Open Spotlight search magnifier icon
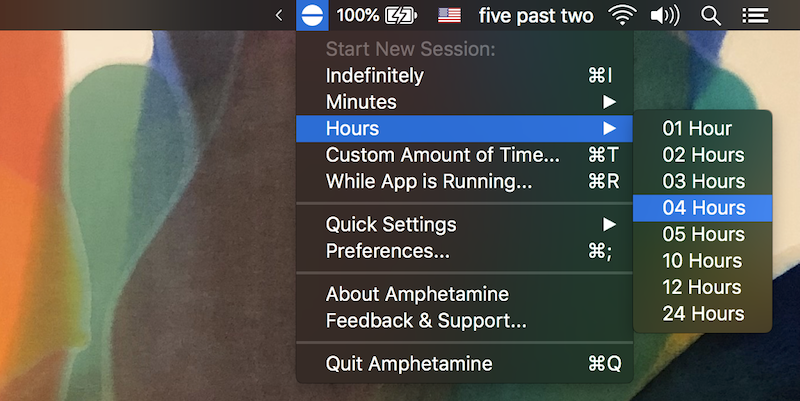 point(711,15)
